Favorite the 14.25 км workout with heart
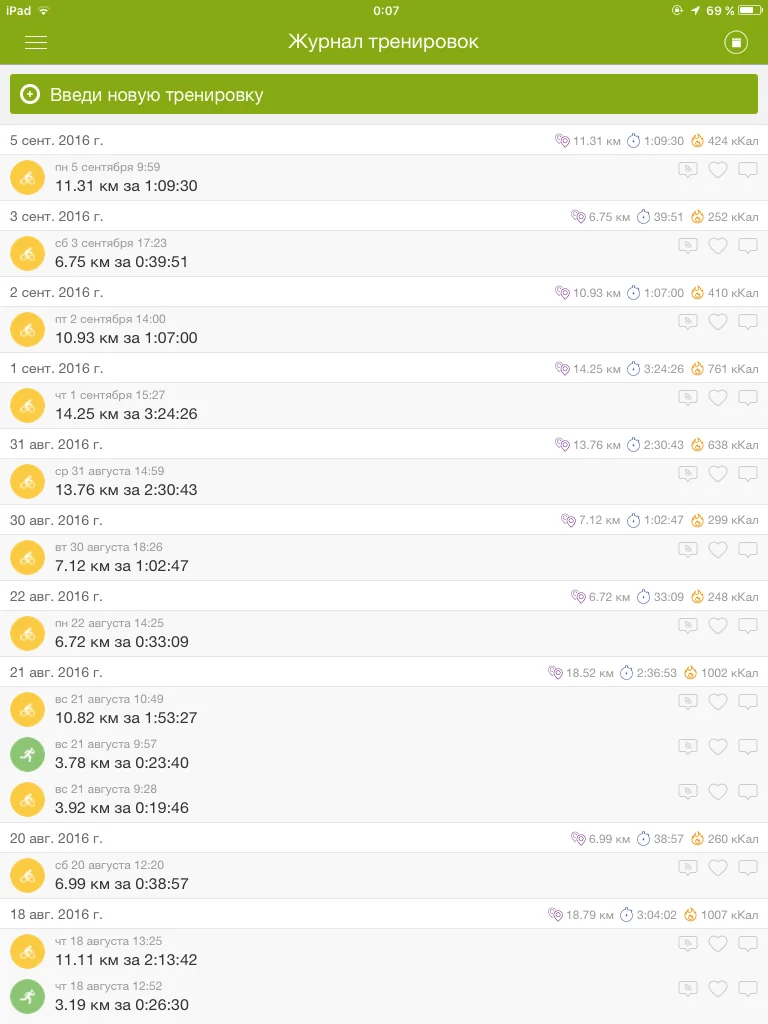This screenshot has width=768, height=1024. click(717, 398)
